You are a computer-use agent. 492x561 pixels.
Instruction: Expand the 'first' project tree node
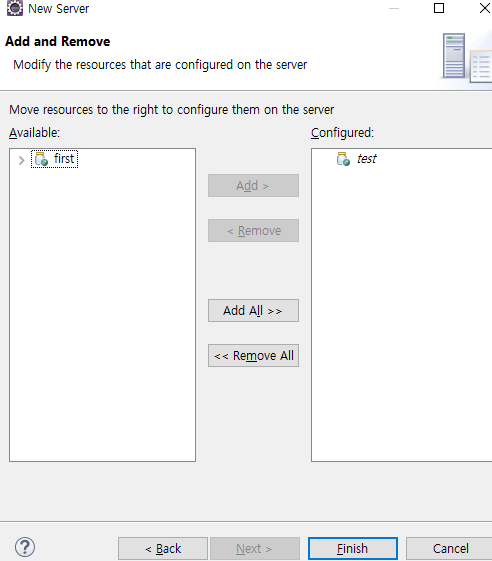[x=21, y=160]
